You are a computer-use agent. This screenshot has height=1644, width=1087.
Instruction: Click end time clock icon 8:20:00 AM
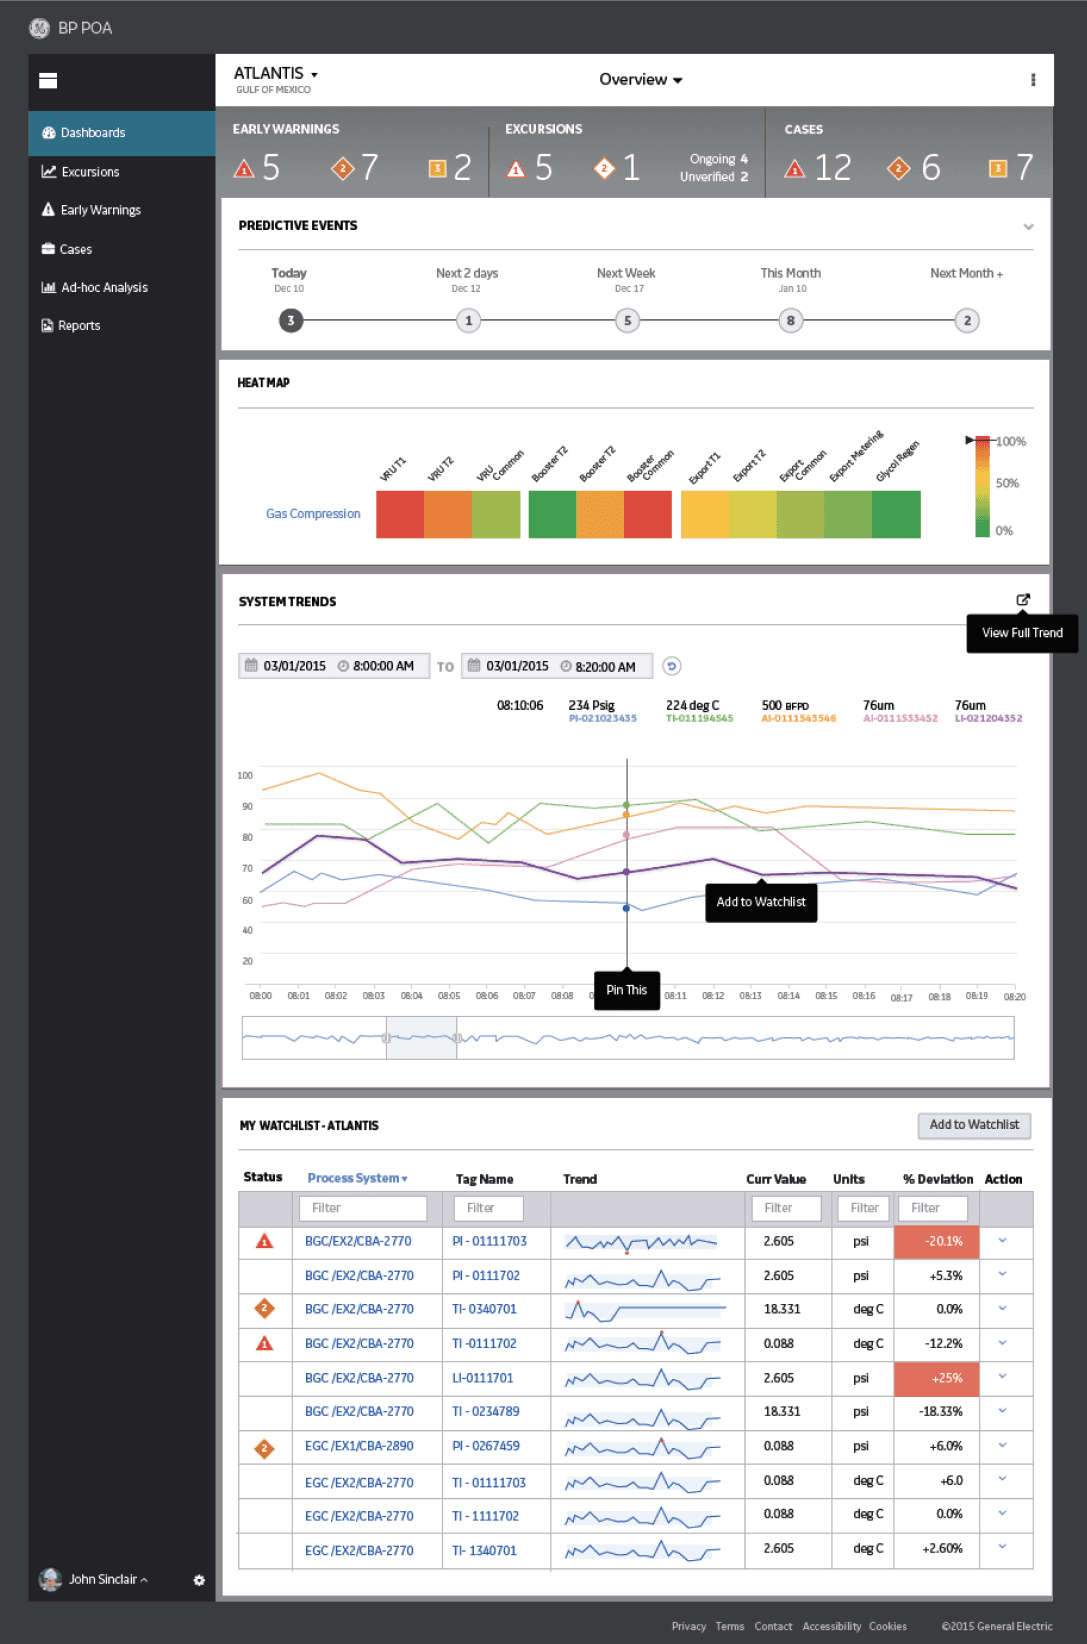tap(566, 666)
